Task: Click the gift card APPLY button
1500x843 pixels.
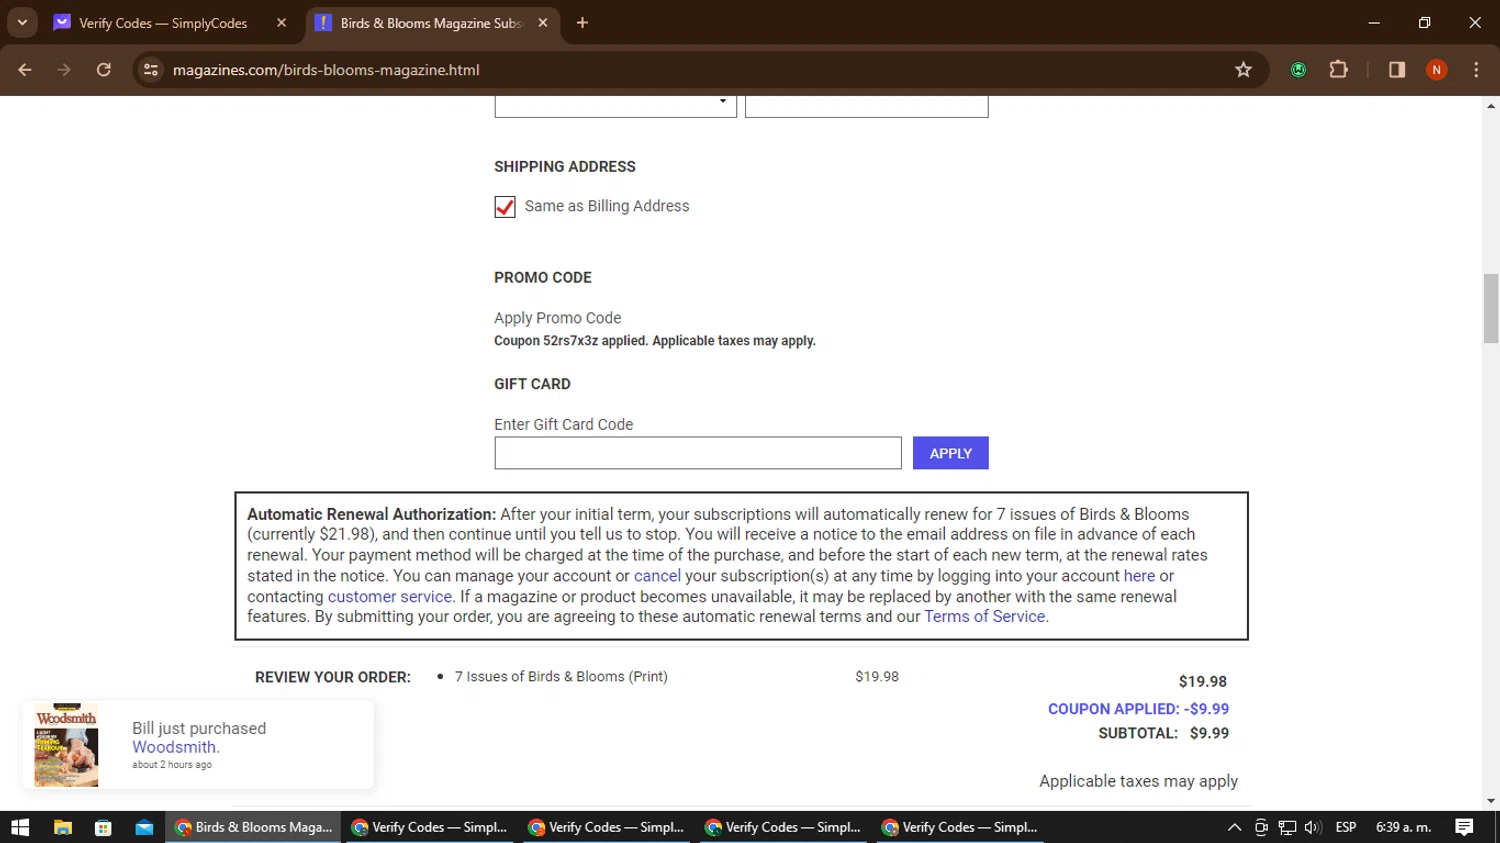Action: tap(950, 453)
